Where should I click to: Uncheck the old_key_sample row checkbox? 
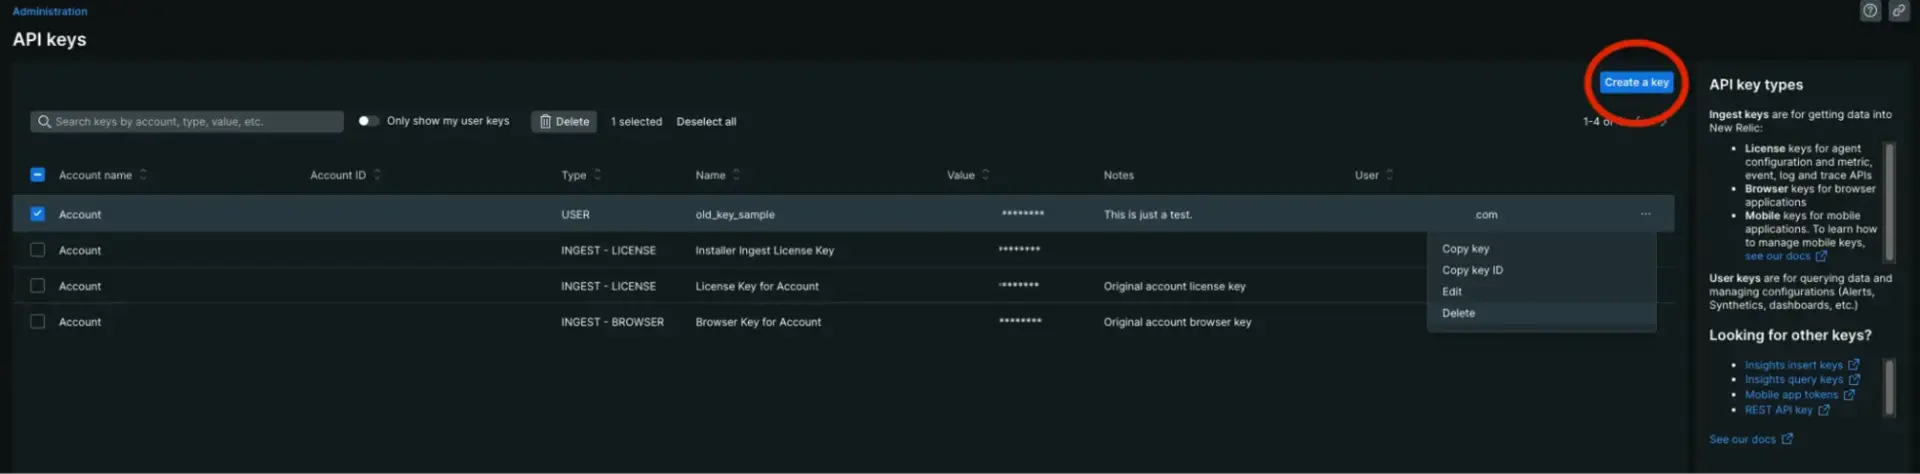(38, 214)
